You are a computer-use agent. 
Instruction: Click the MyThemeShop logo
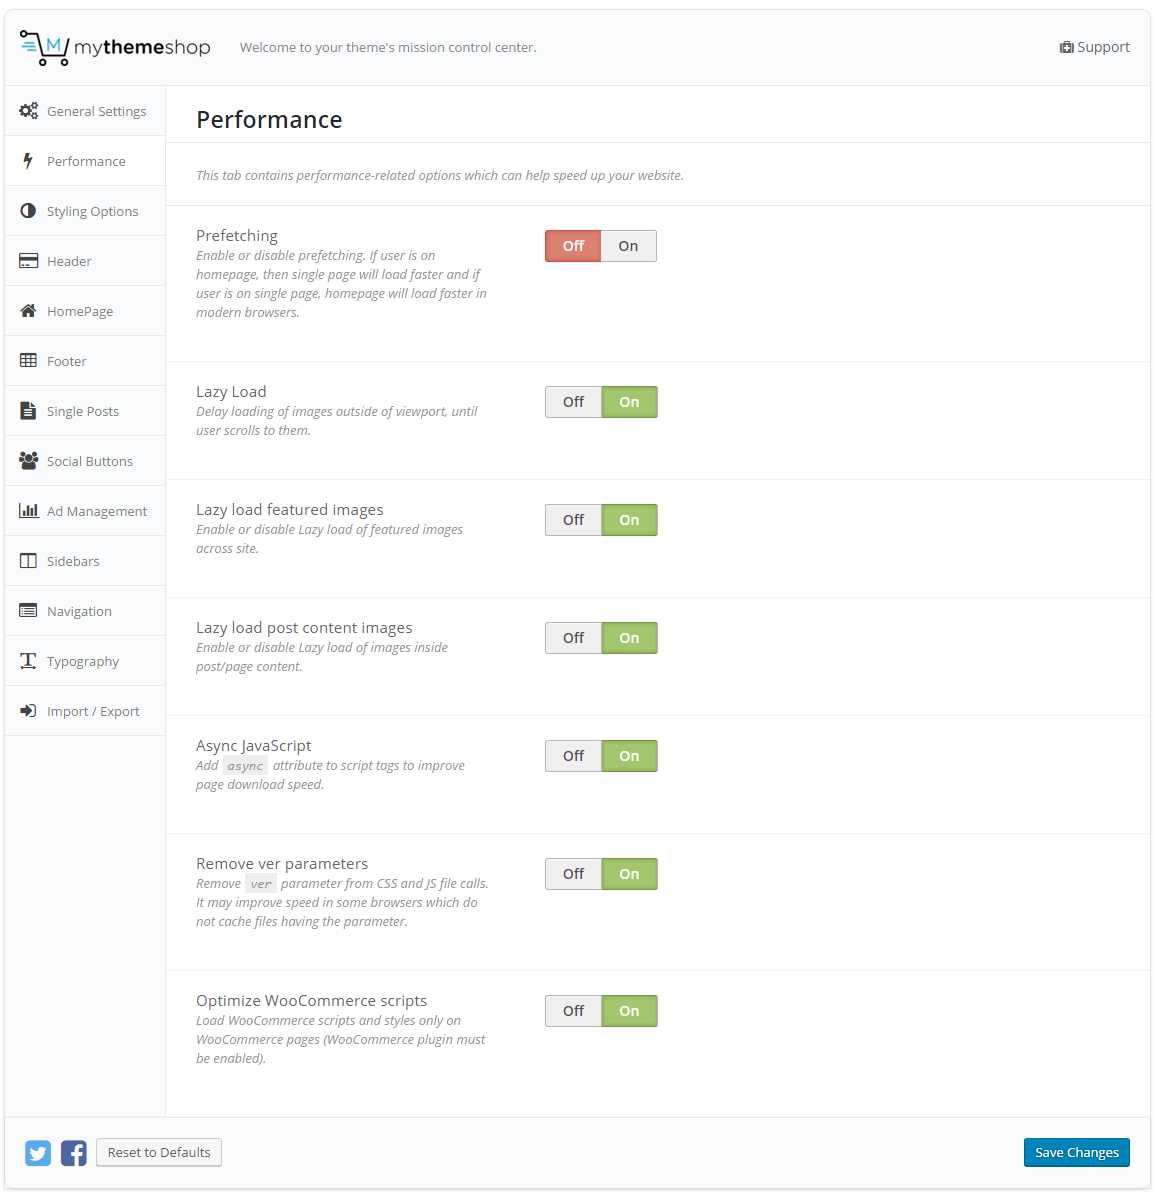115,47
